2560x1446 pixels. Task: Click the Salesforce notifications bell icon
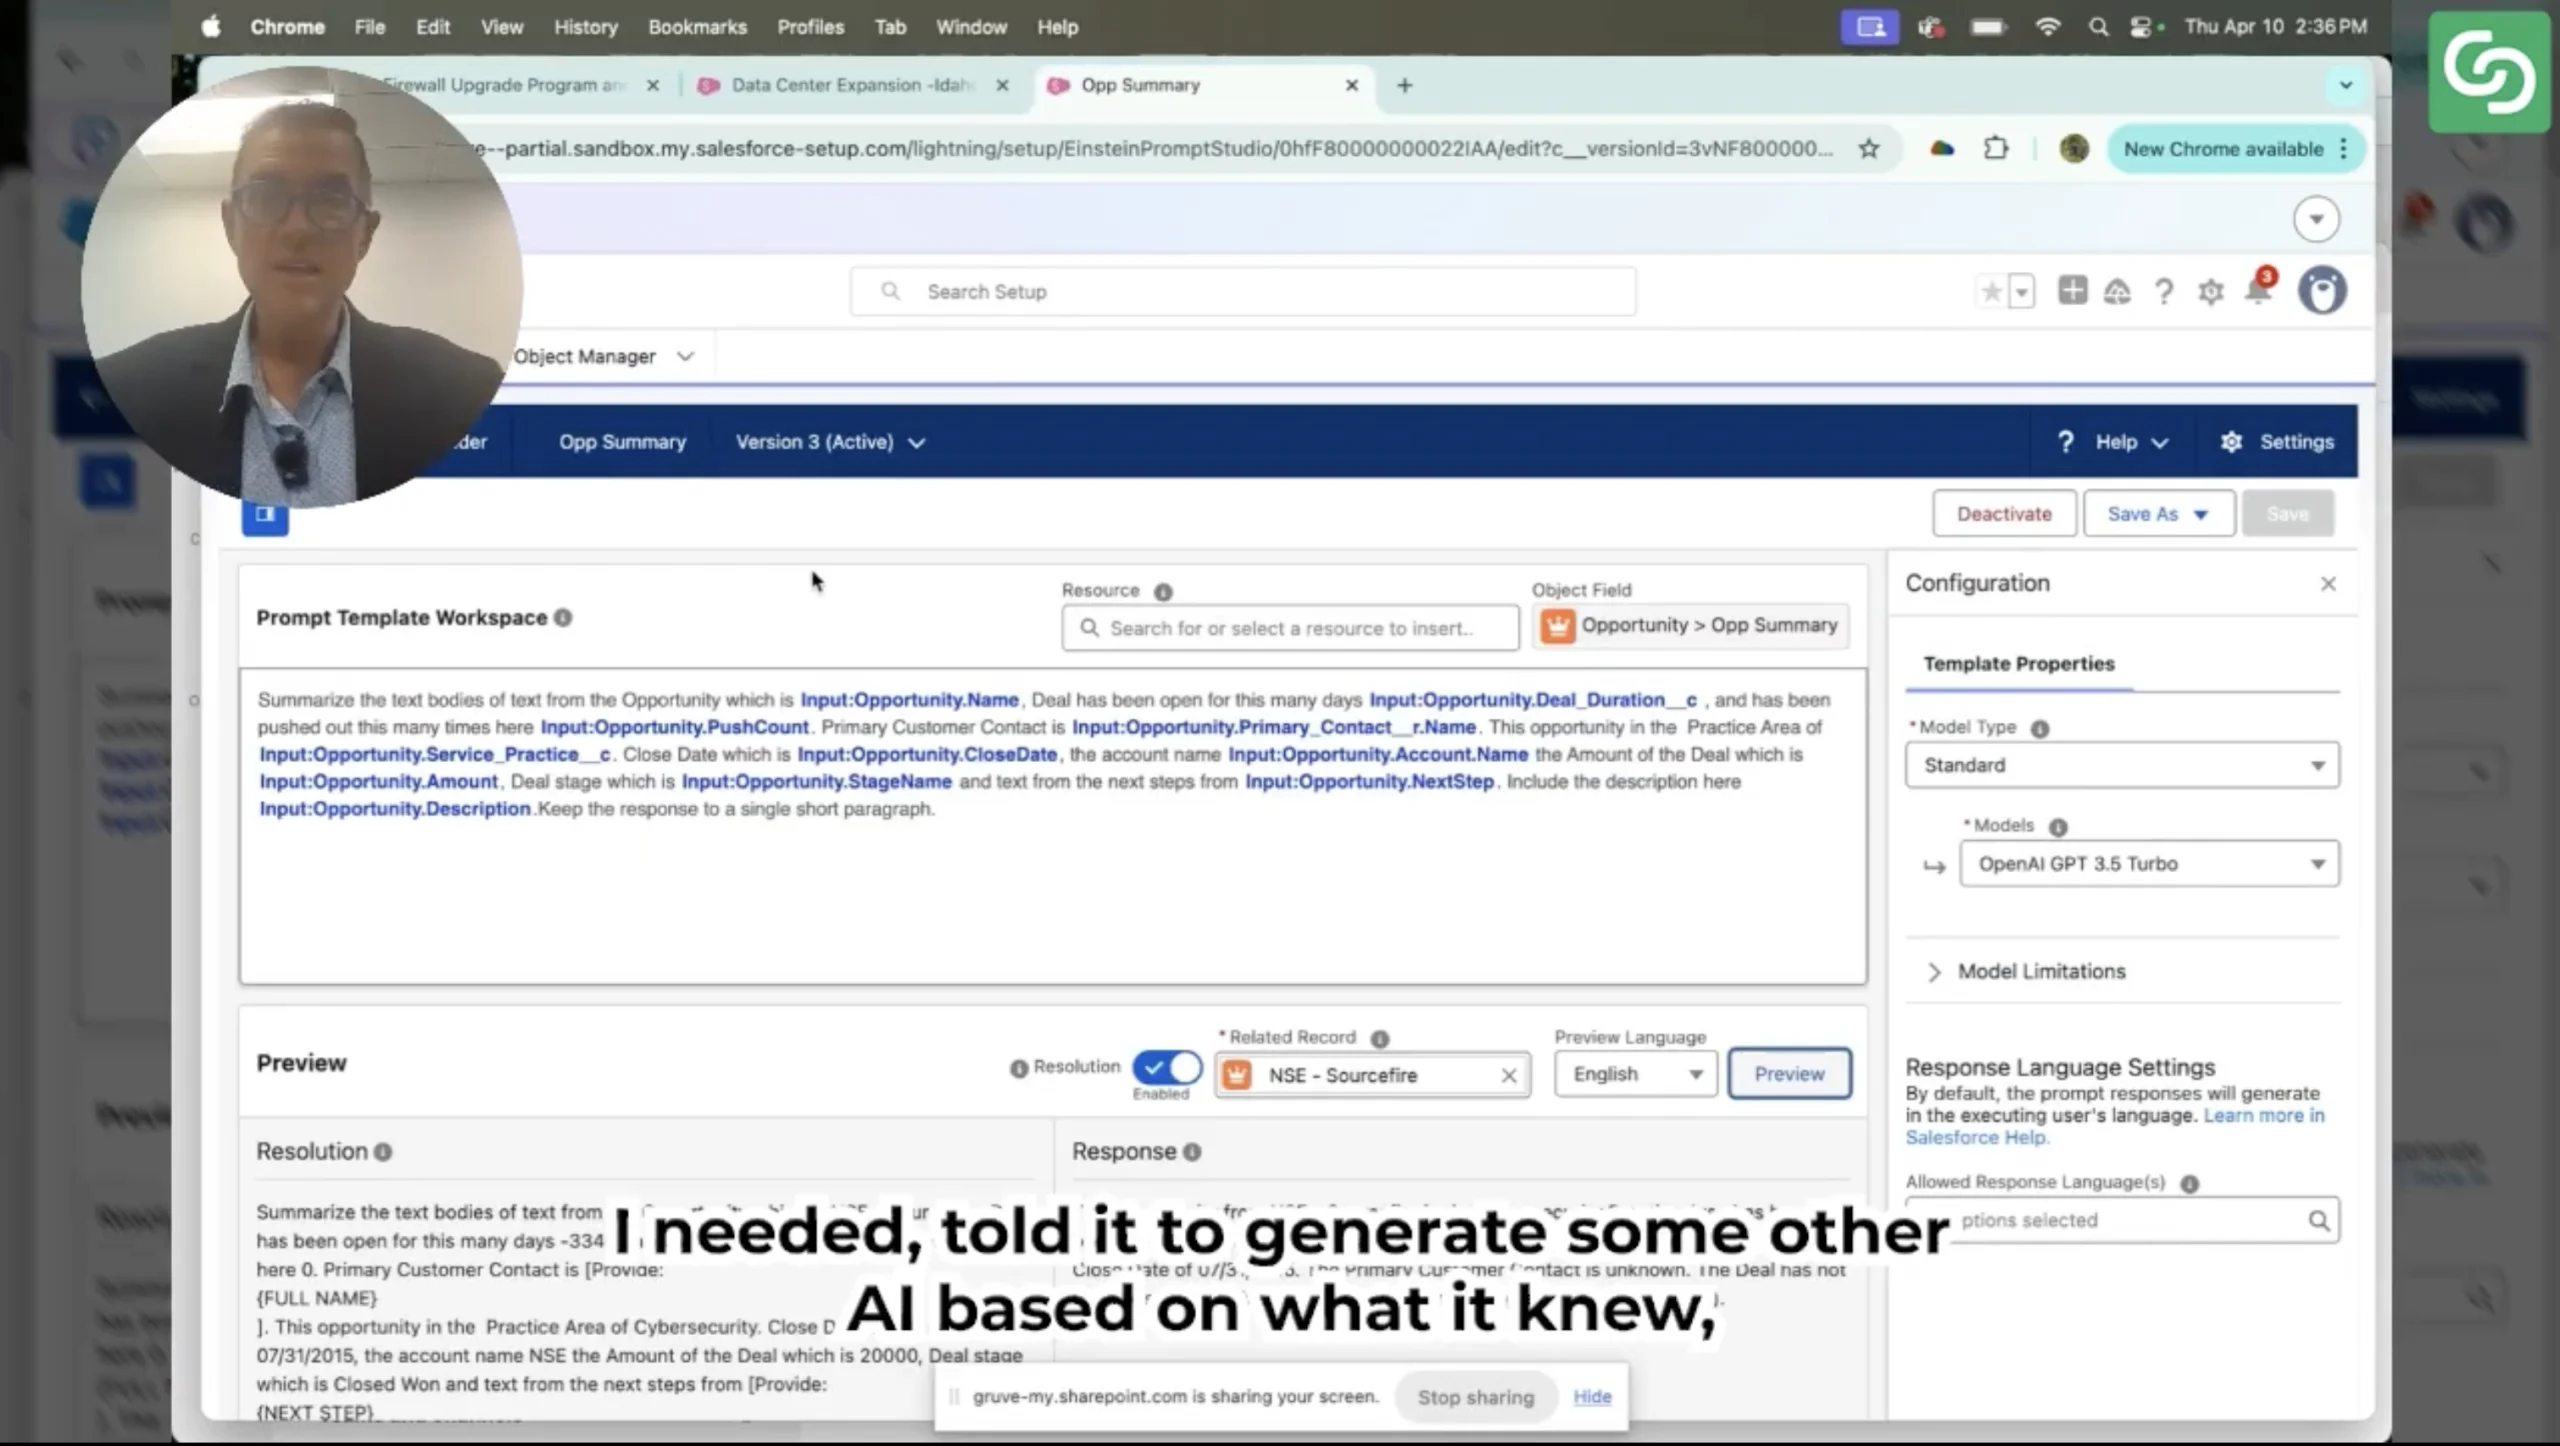(2257, 291)
